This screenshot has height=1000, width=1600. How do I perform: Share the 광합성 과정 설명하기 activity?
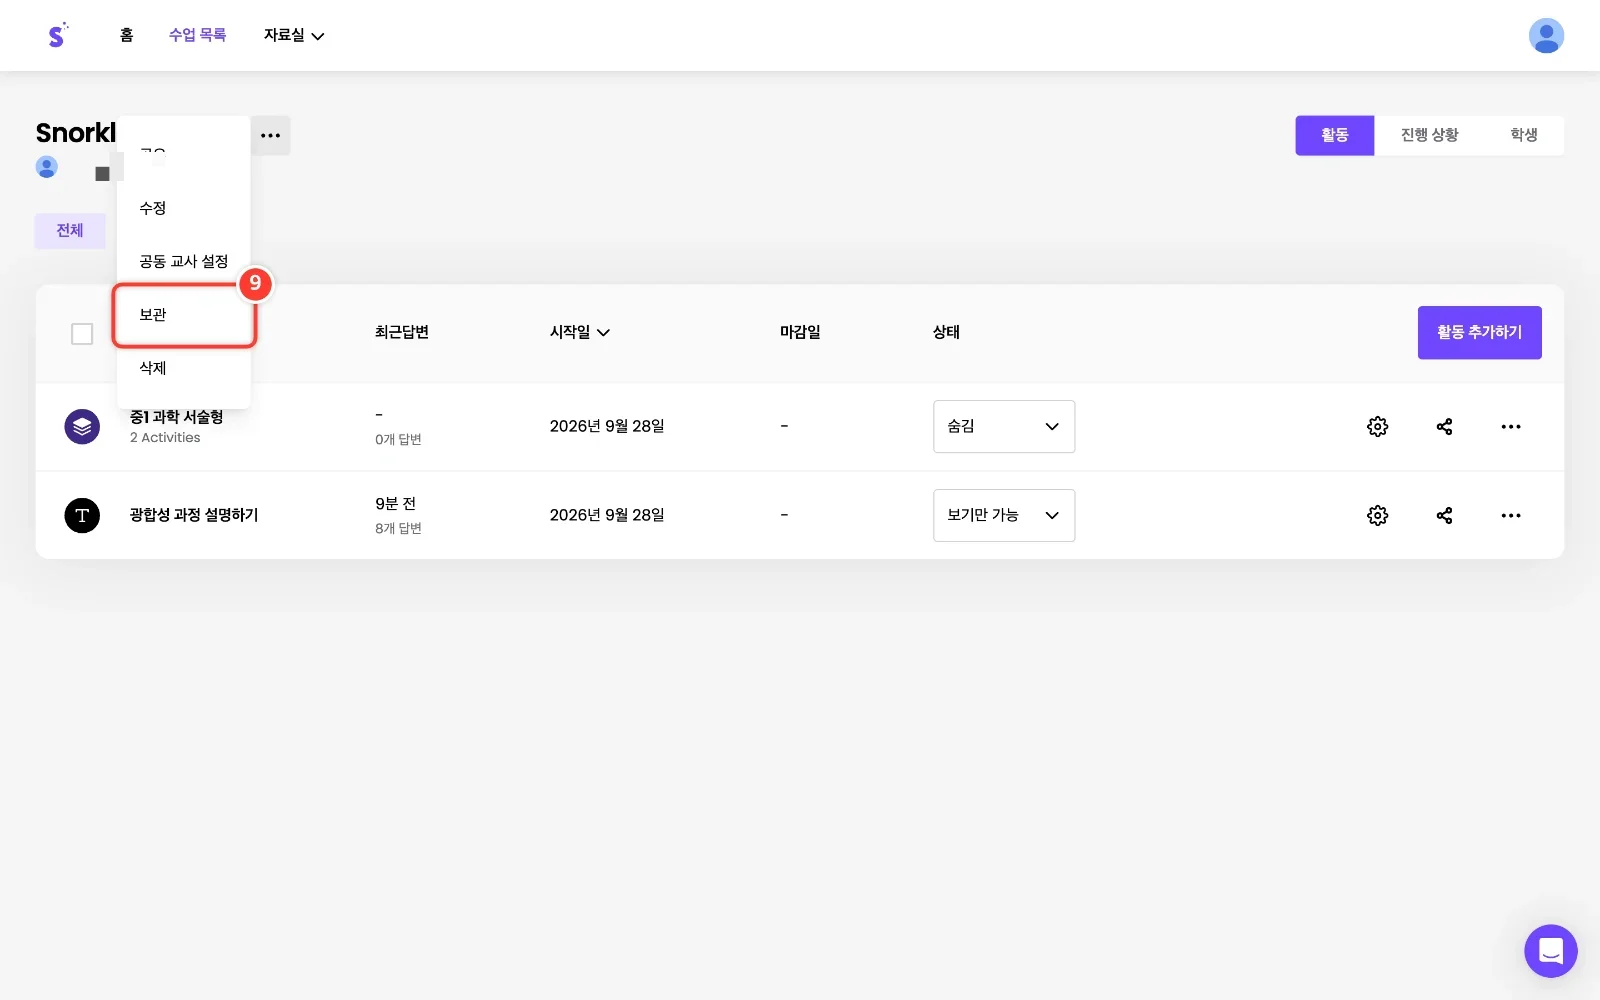1444,516
